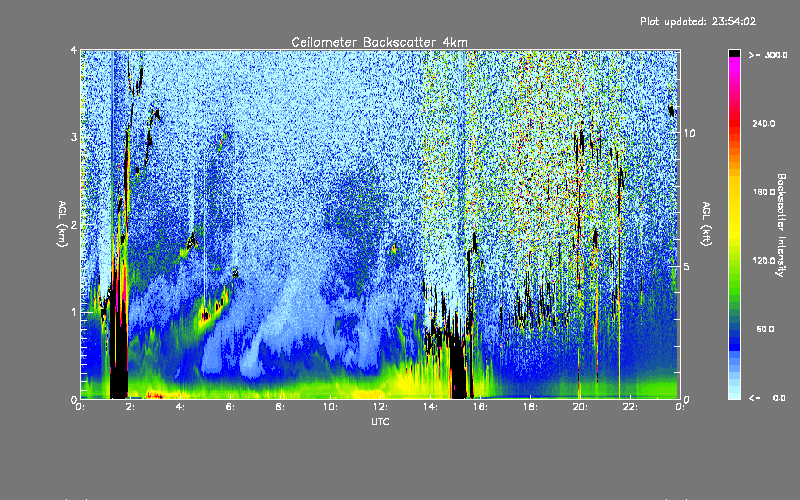Click the "240.0" colorbar label

pos(764,123)
